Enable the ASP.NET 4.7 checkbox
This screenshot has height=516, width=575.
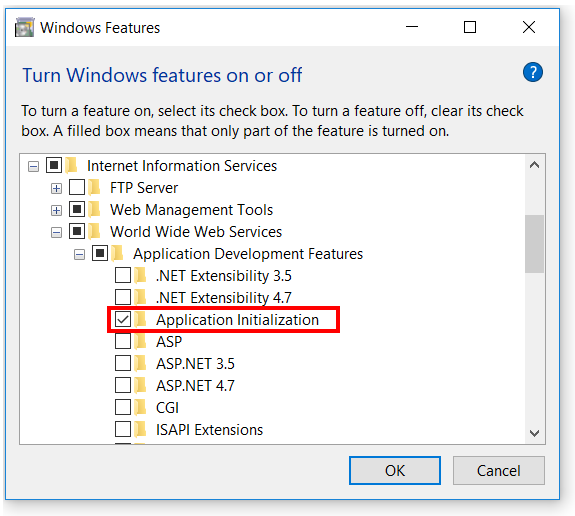click(123, 385)
